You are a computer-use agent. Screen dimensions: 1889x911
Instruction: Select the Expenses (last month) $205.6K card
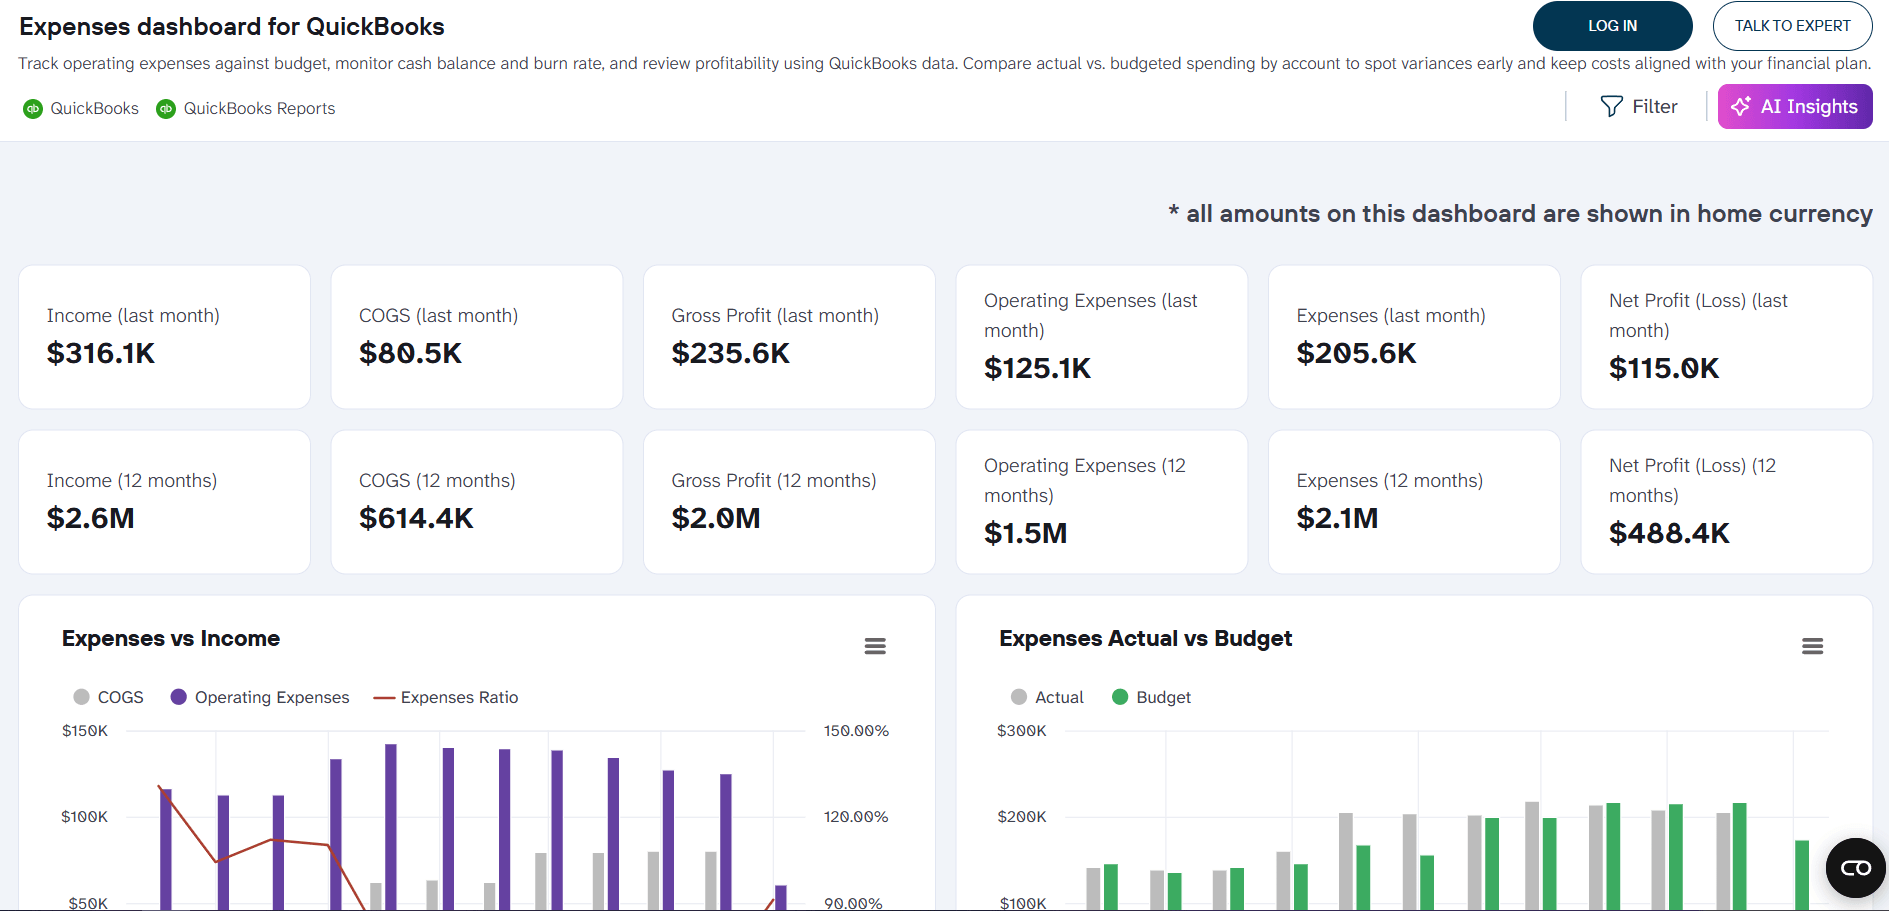1414,337
